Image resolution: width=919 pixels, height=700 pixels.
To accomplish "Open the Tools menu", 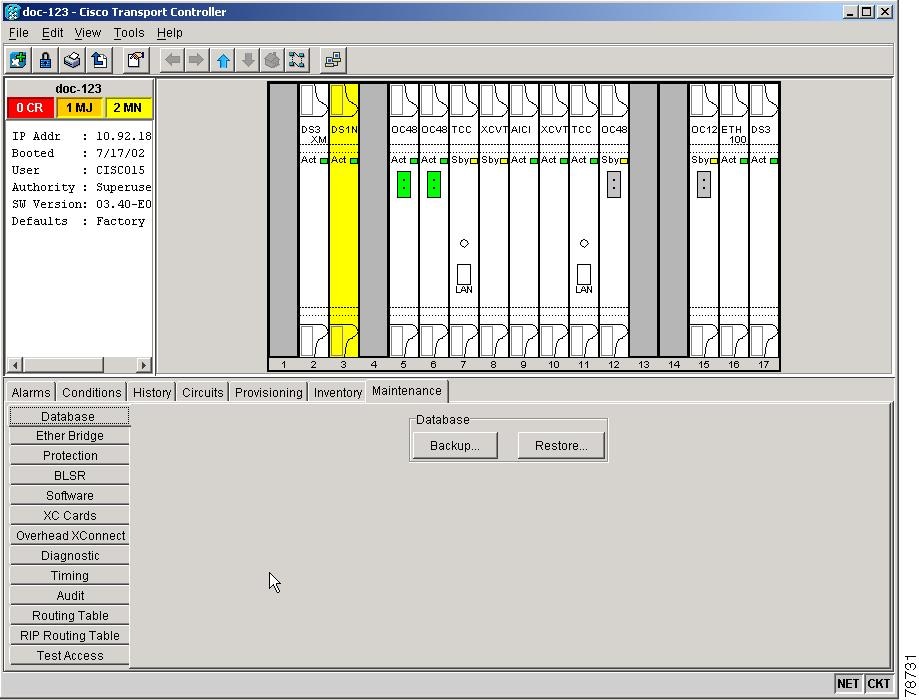I will click(x=129, y=33).
